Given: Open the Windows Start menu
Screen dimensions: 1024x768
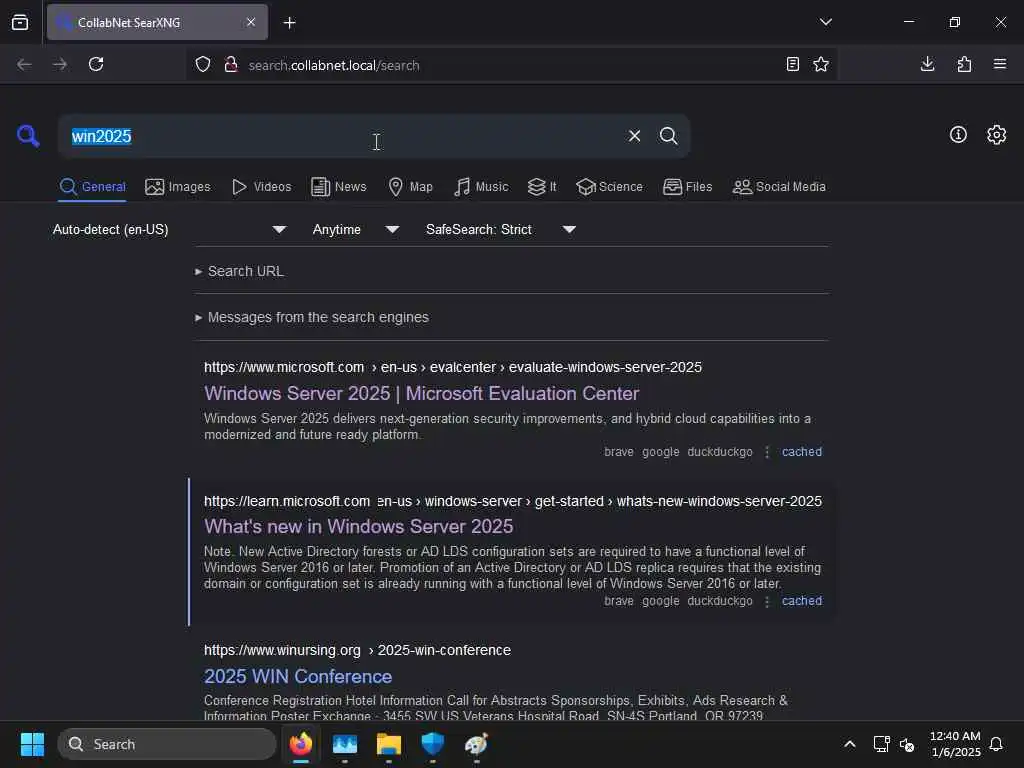Looking at the screenshot, I should tap(32, 744).
